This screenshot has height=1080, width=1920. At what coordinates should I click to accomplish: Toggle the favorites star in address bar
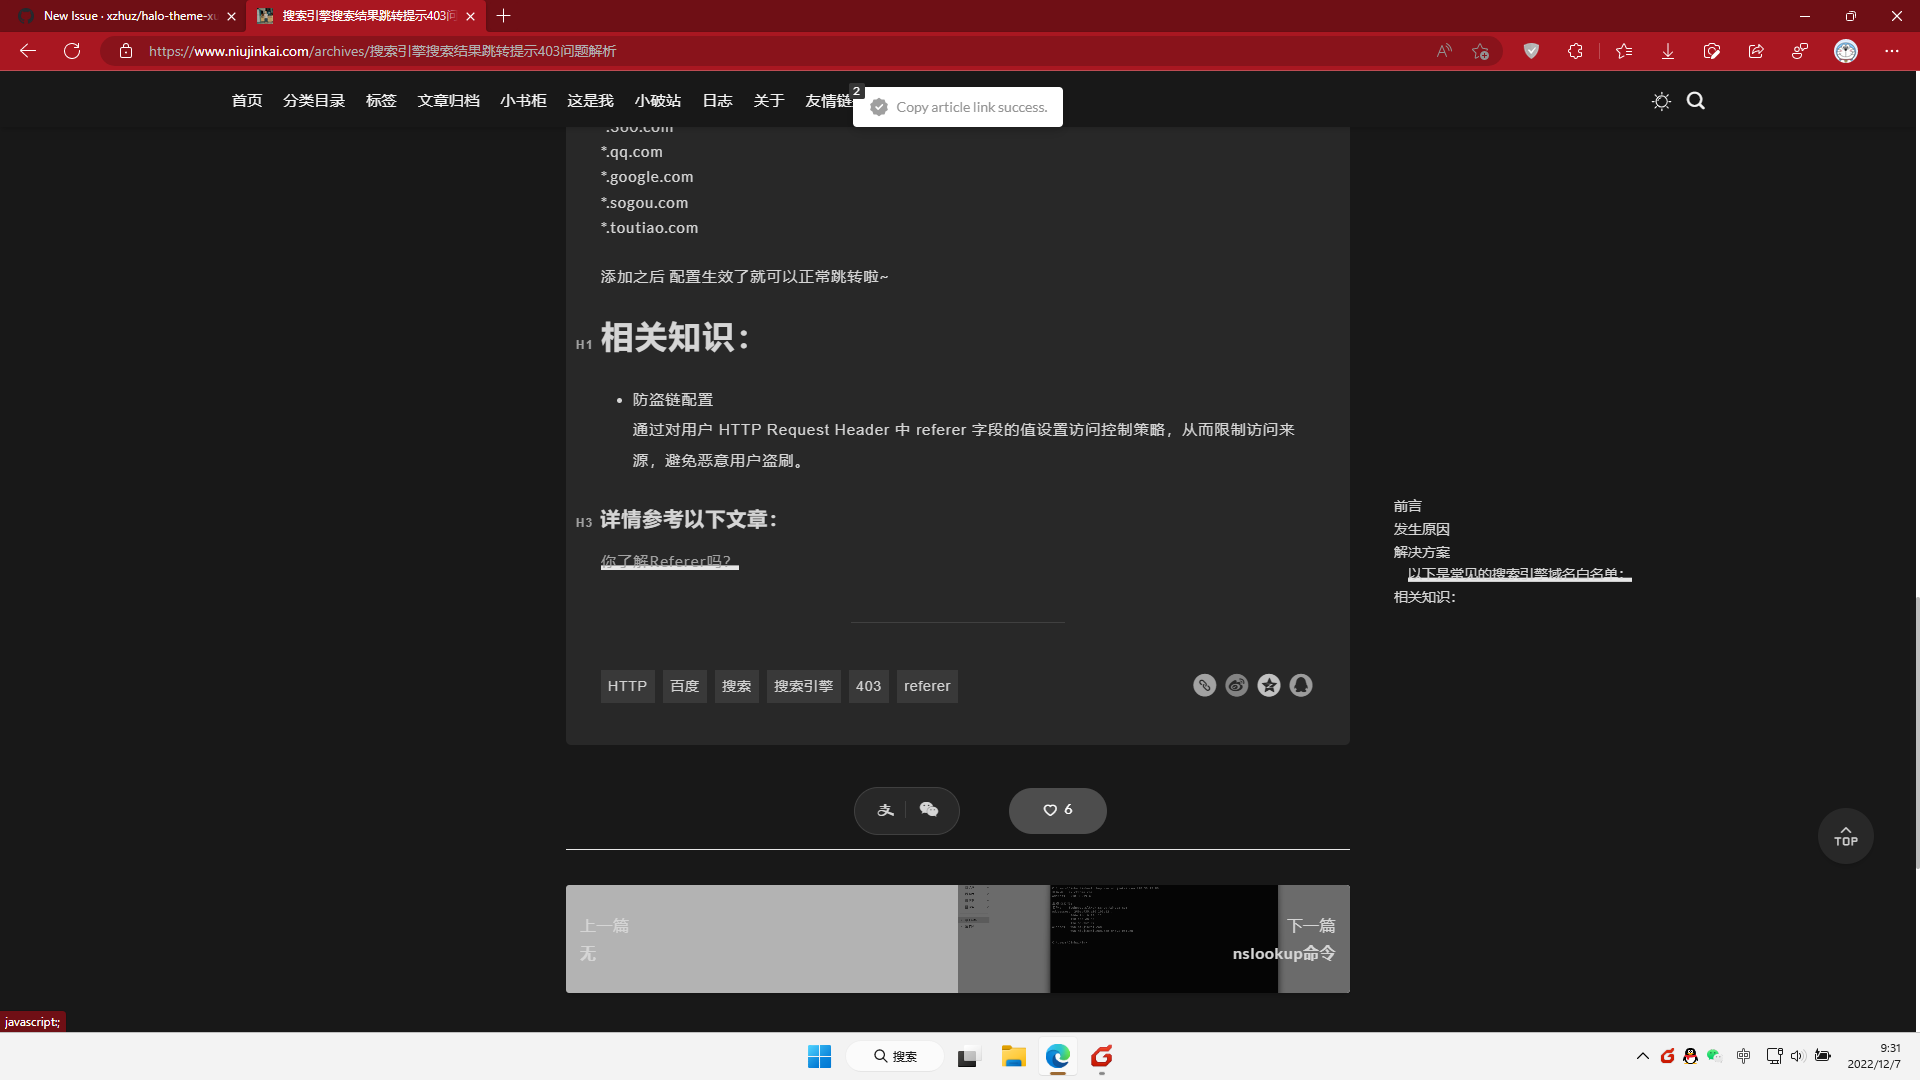pos(1481,51)
